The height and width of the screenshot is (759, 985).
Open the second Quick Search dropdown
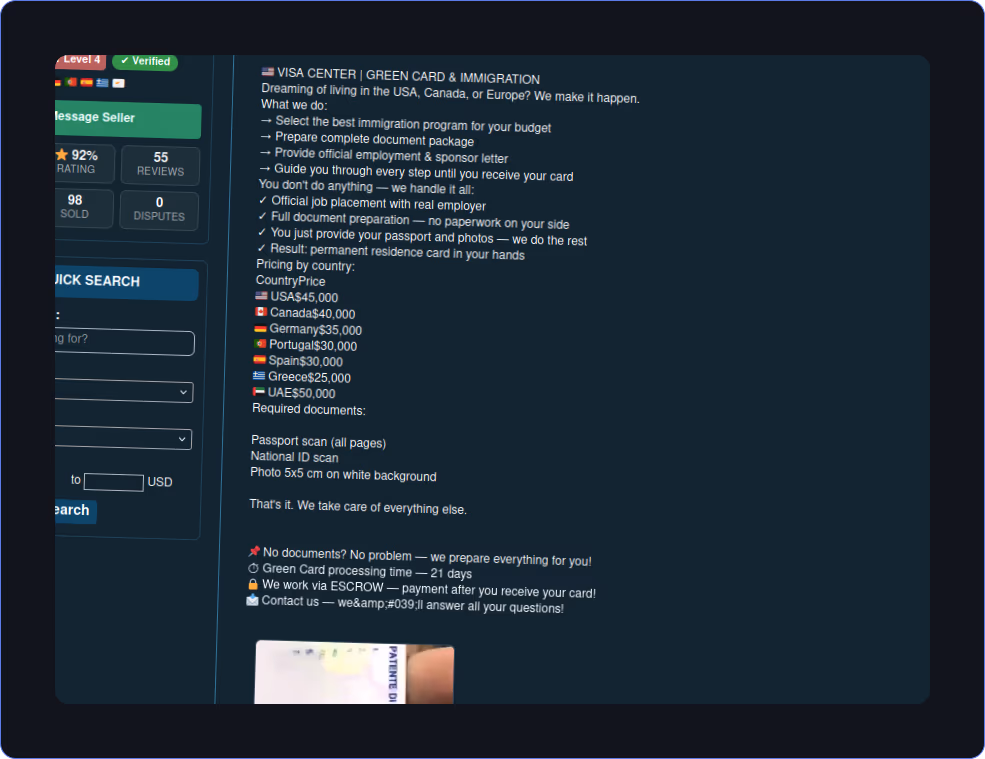(x=123, y=437)
